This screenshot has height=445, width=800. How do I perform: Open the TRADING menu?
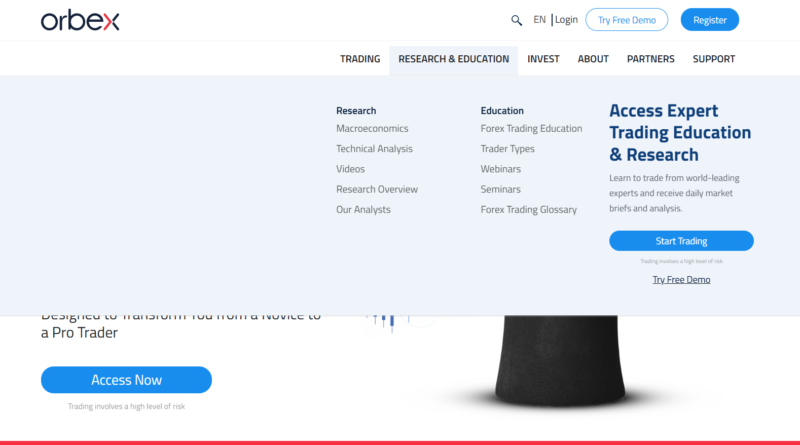pos(360,59)
